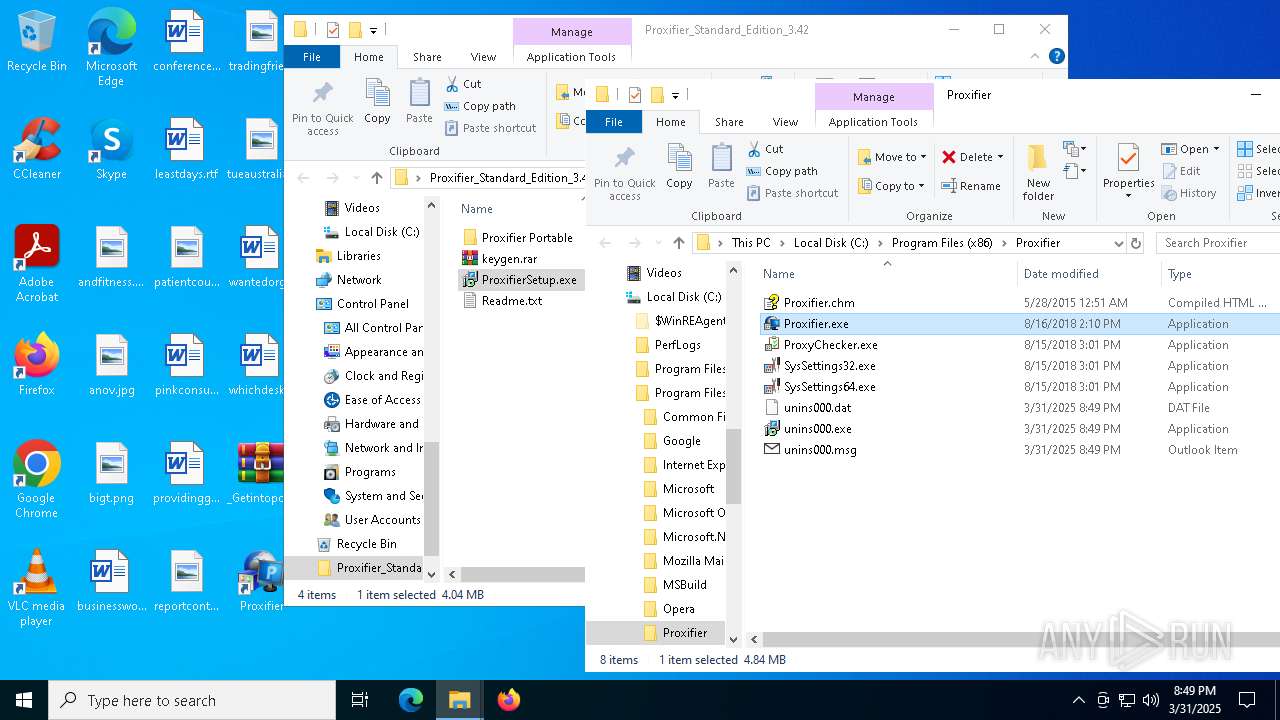Open File menu in Proxifier window

coord(614,122)
